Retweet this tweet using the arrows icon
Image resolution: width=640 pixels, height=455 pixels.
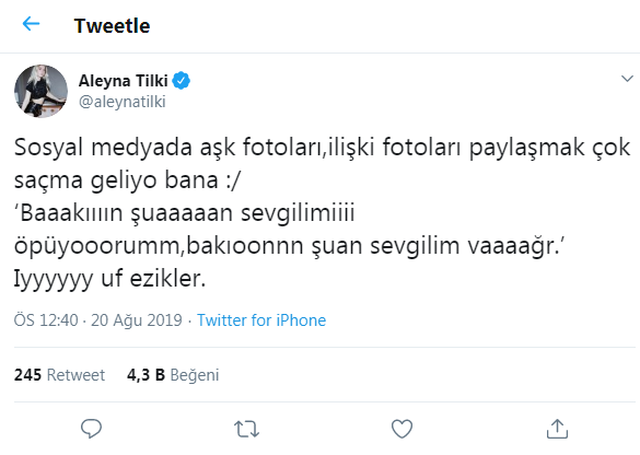(245, 428)
